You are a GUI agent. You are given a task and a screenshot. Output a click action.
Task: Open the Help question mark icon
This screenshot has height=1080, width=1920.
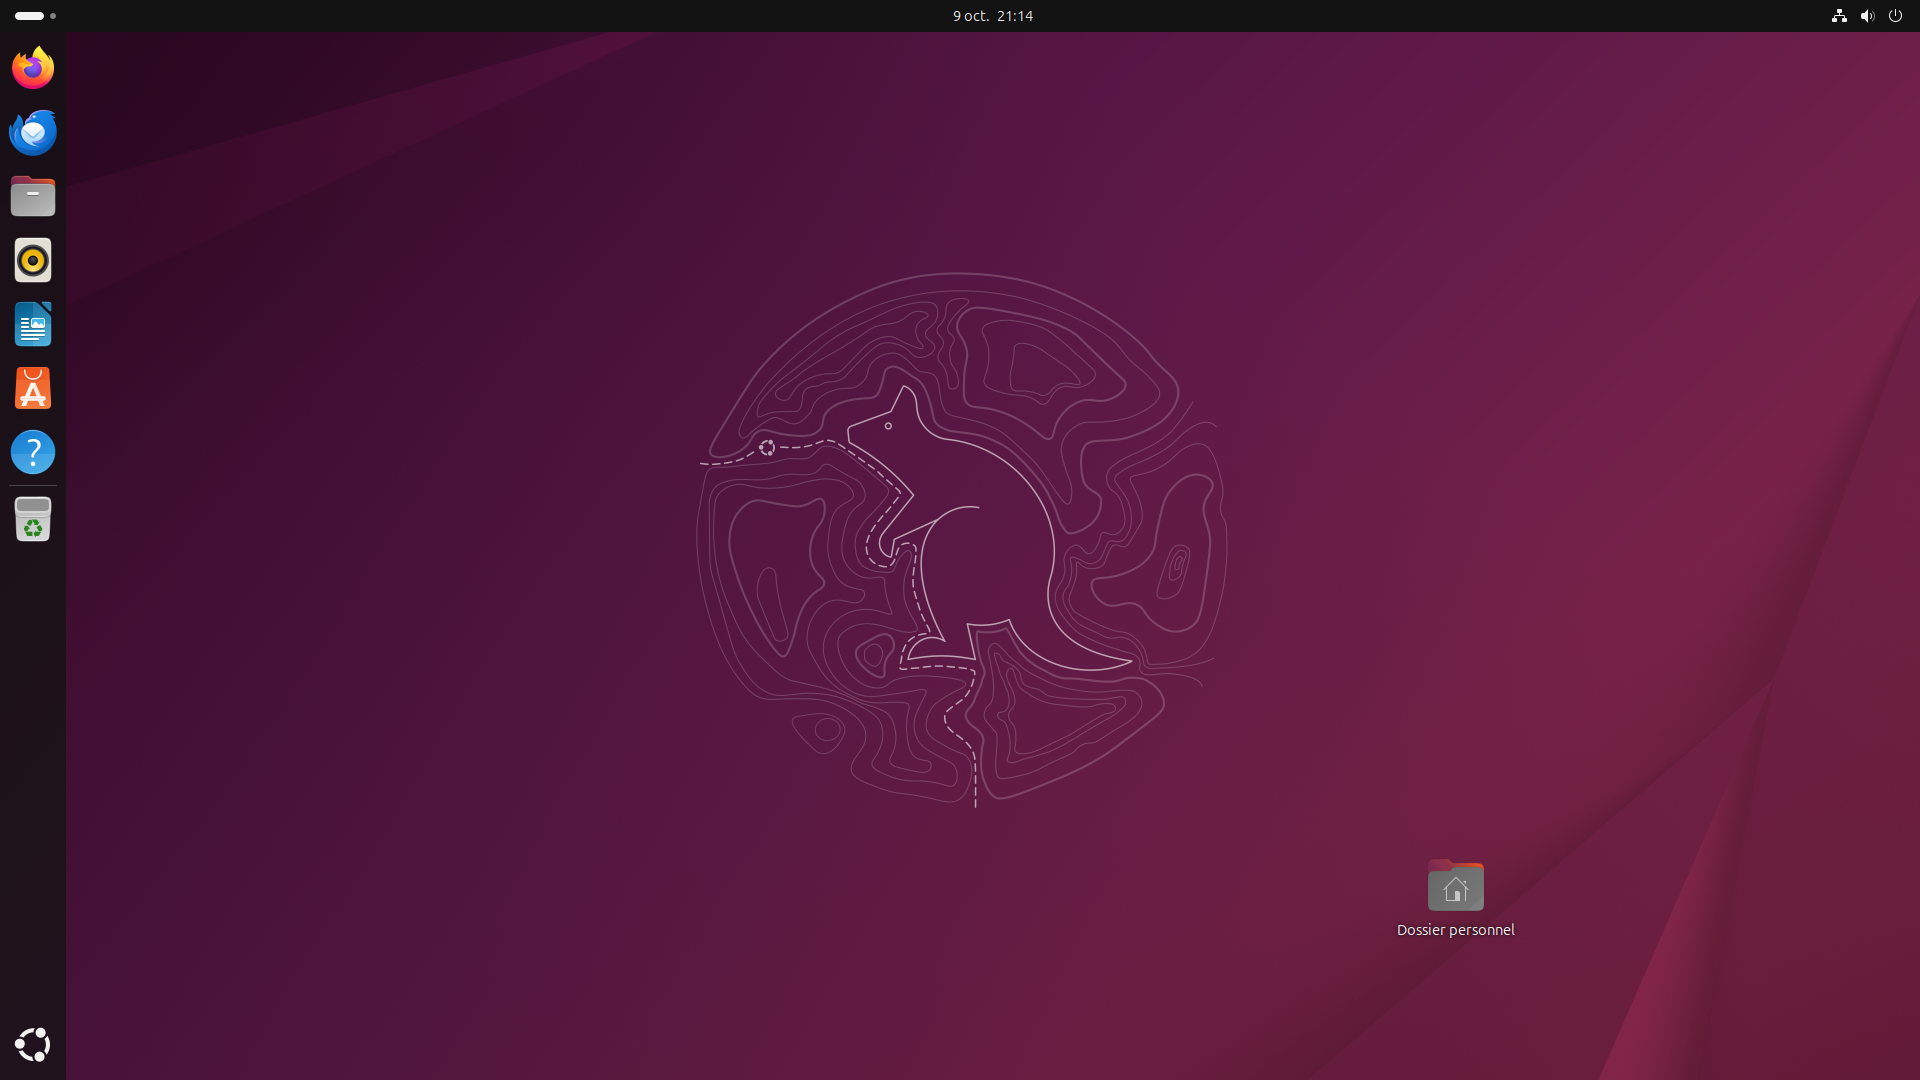pyautogui.click(x=33, y=452)
